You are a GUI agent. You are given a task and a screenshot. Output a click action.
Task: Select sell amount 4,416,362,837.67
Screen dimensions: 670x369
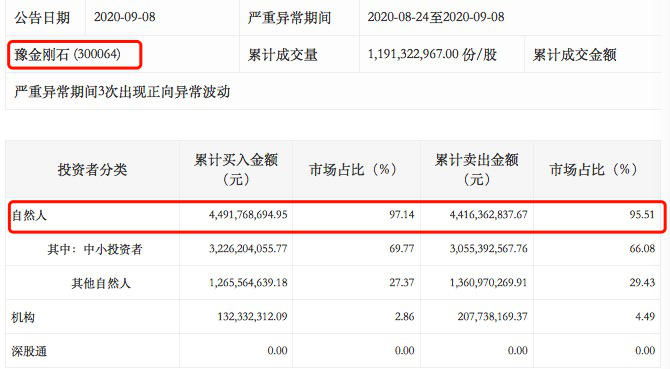click(x=488, y=214)
